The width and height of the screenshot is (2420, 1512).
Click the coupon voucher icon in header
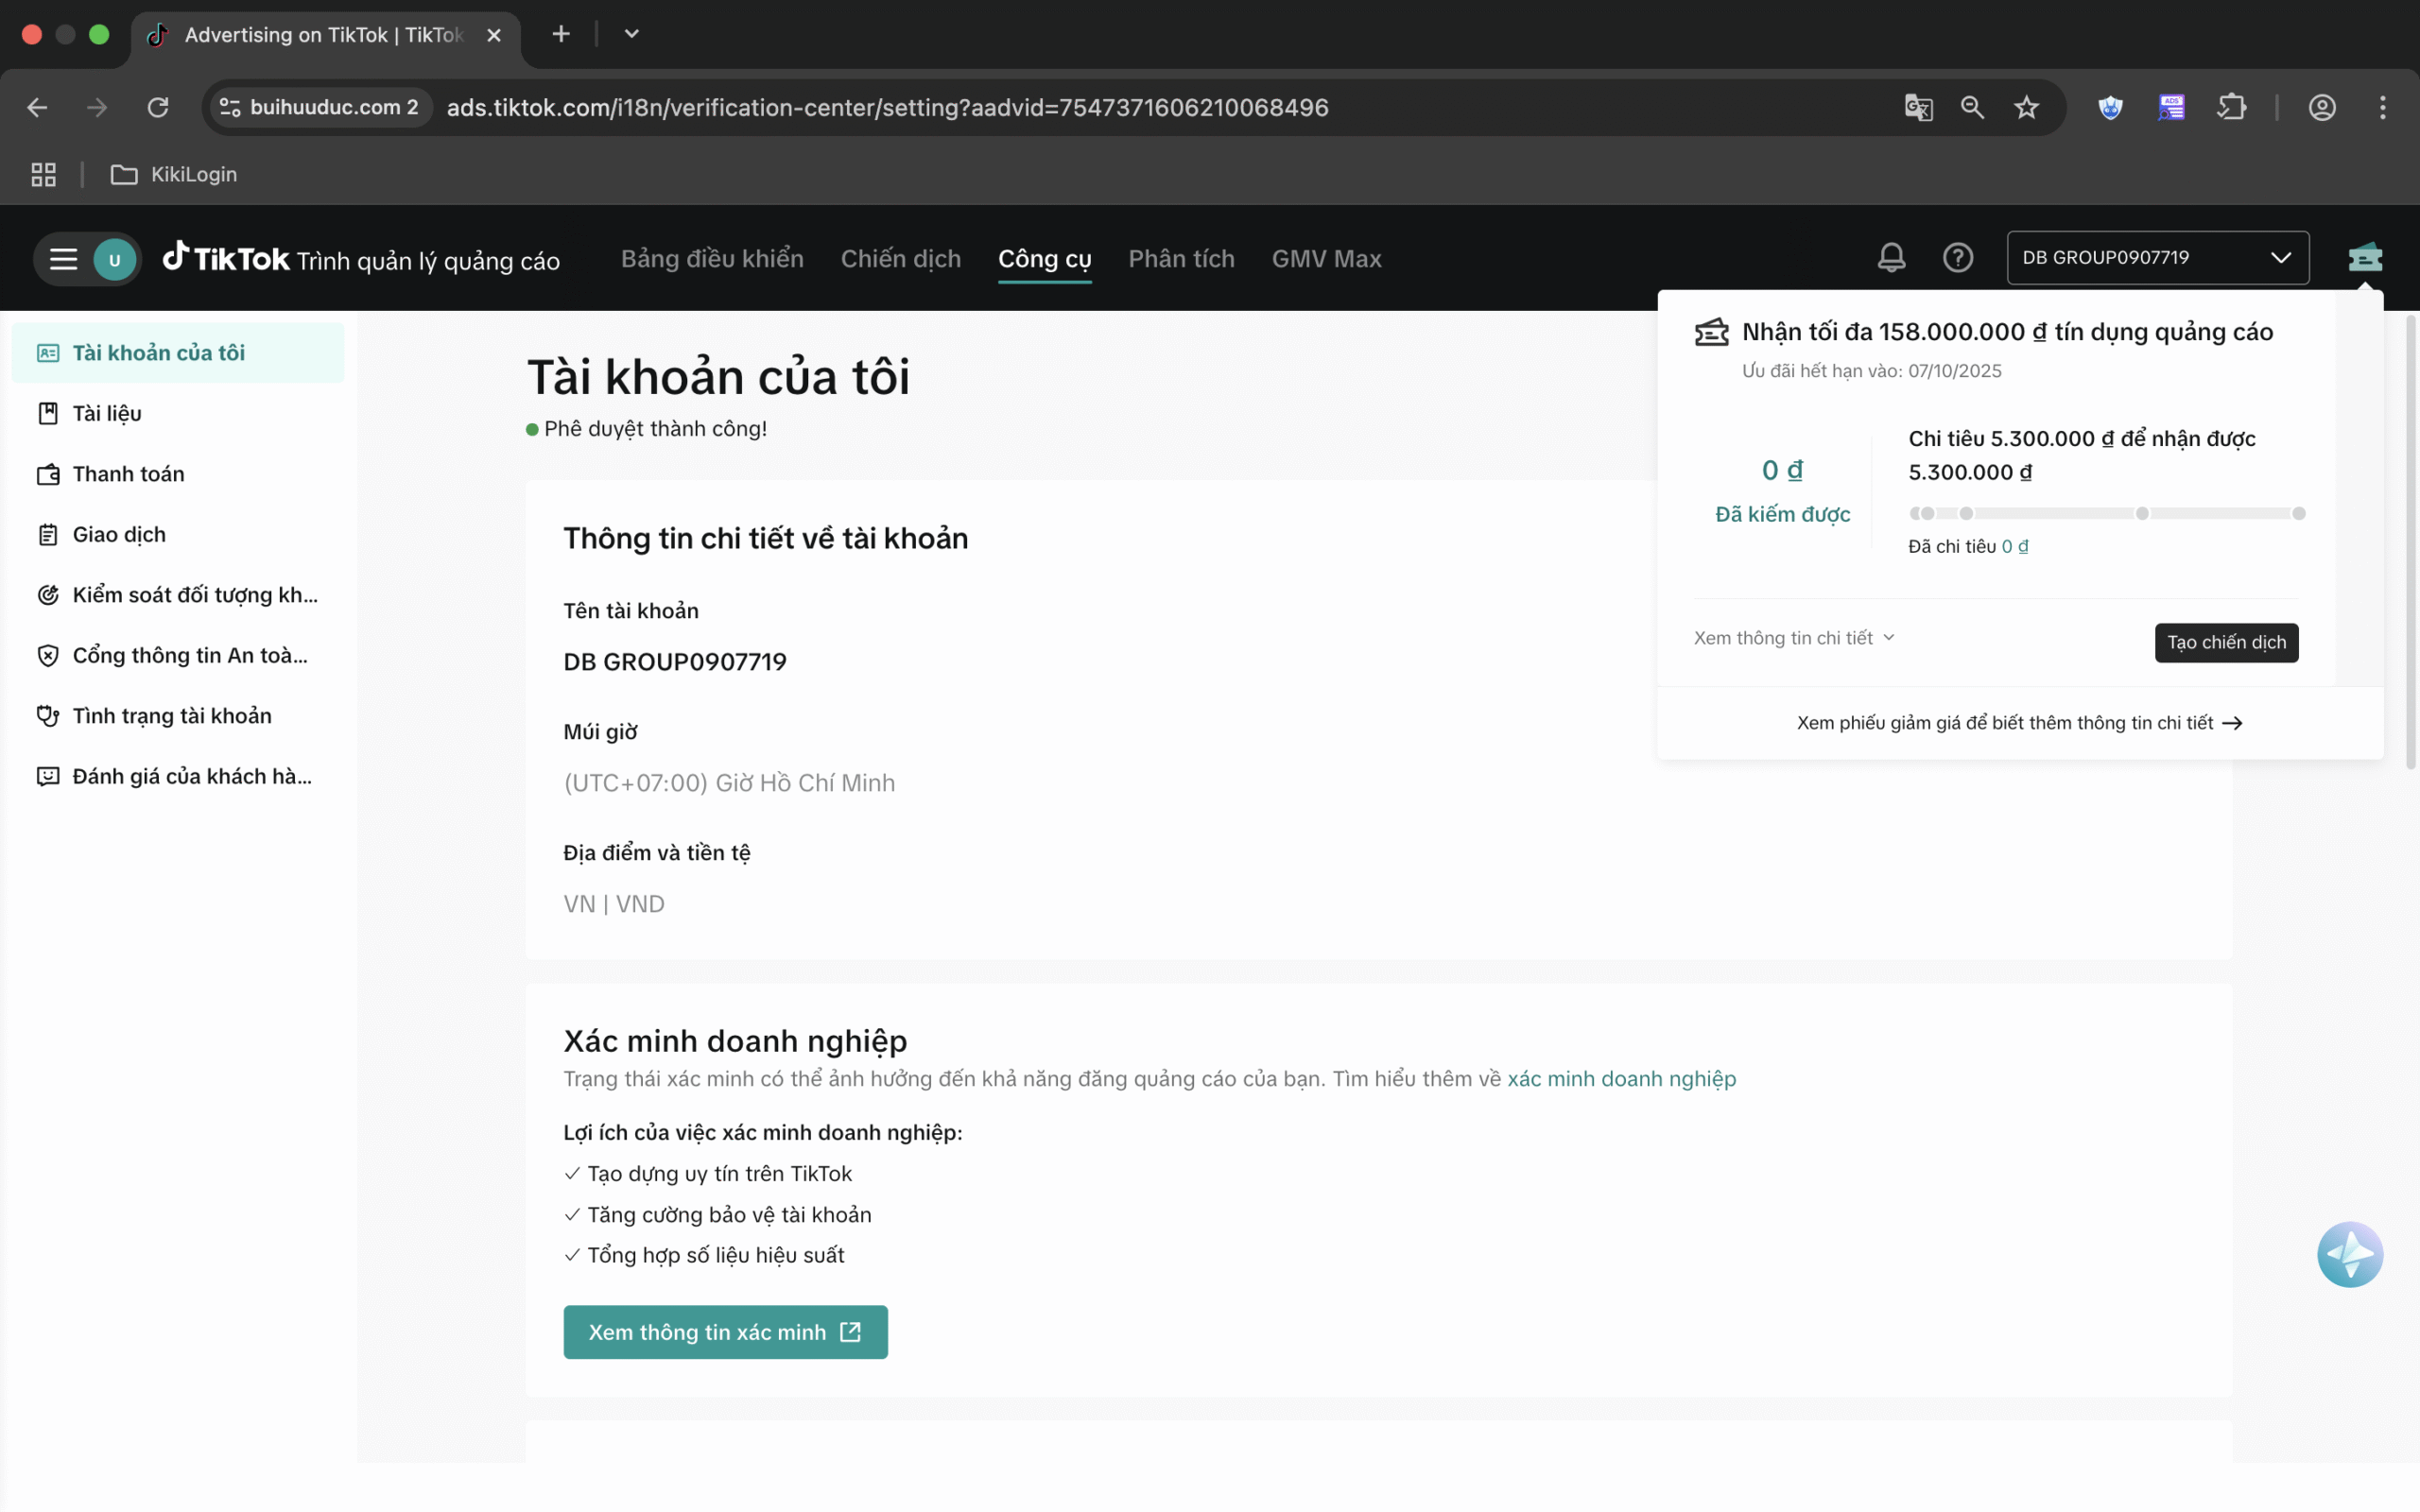(x=2364, y=258)
